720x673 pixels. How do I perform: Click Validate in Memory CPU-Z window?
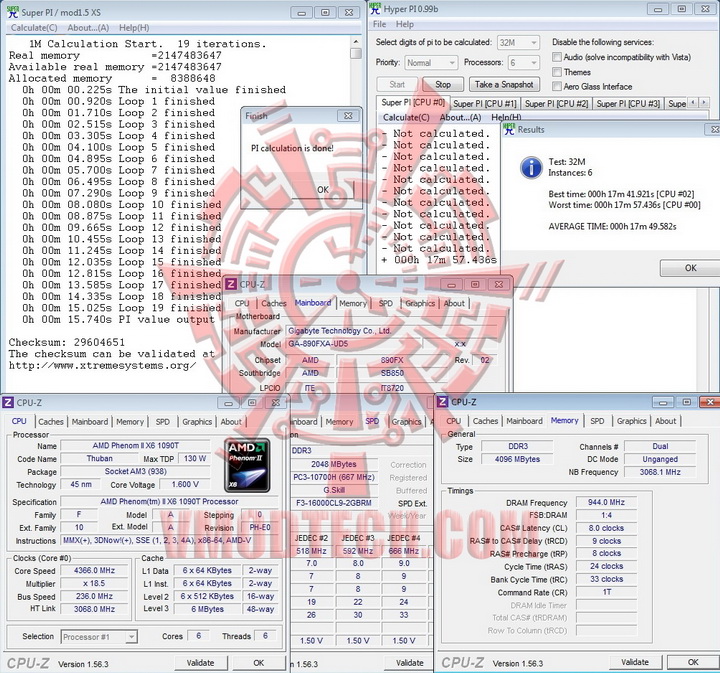coord(635,662)
